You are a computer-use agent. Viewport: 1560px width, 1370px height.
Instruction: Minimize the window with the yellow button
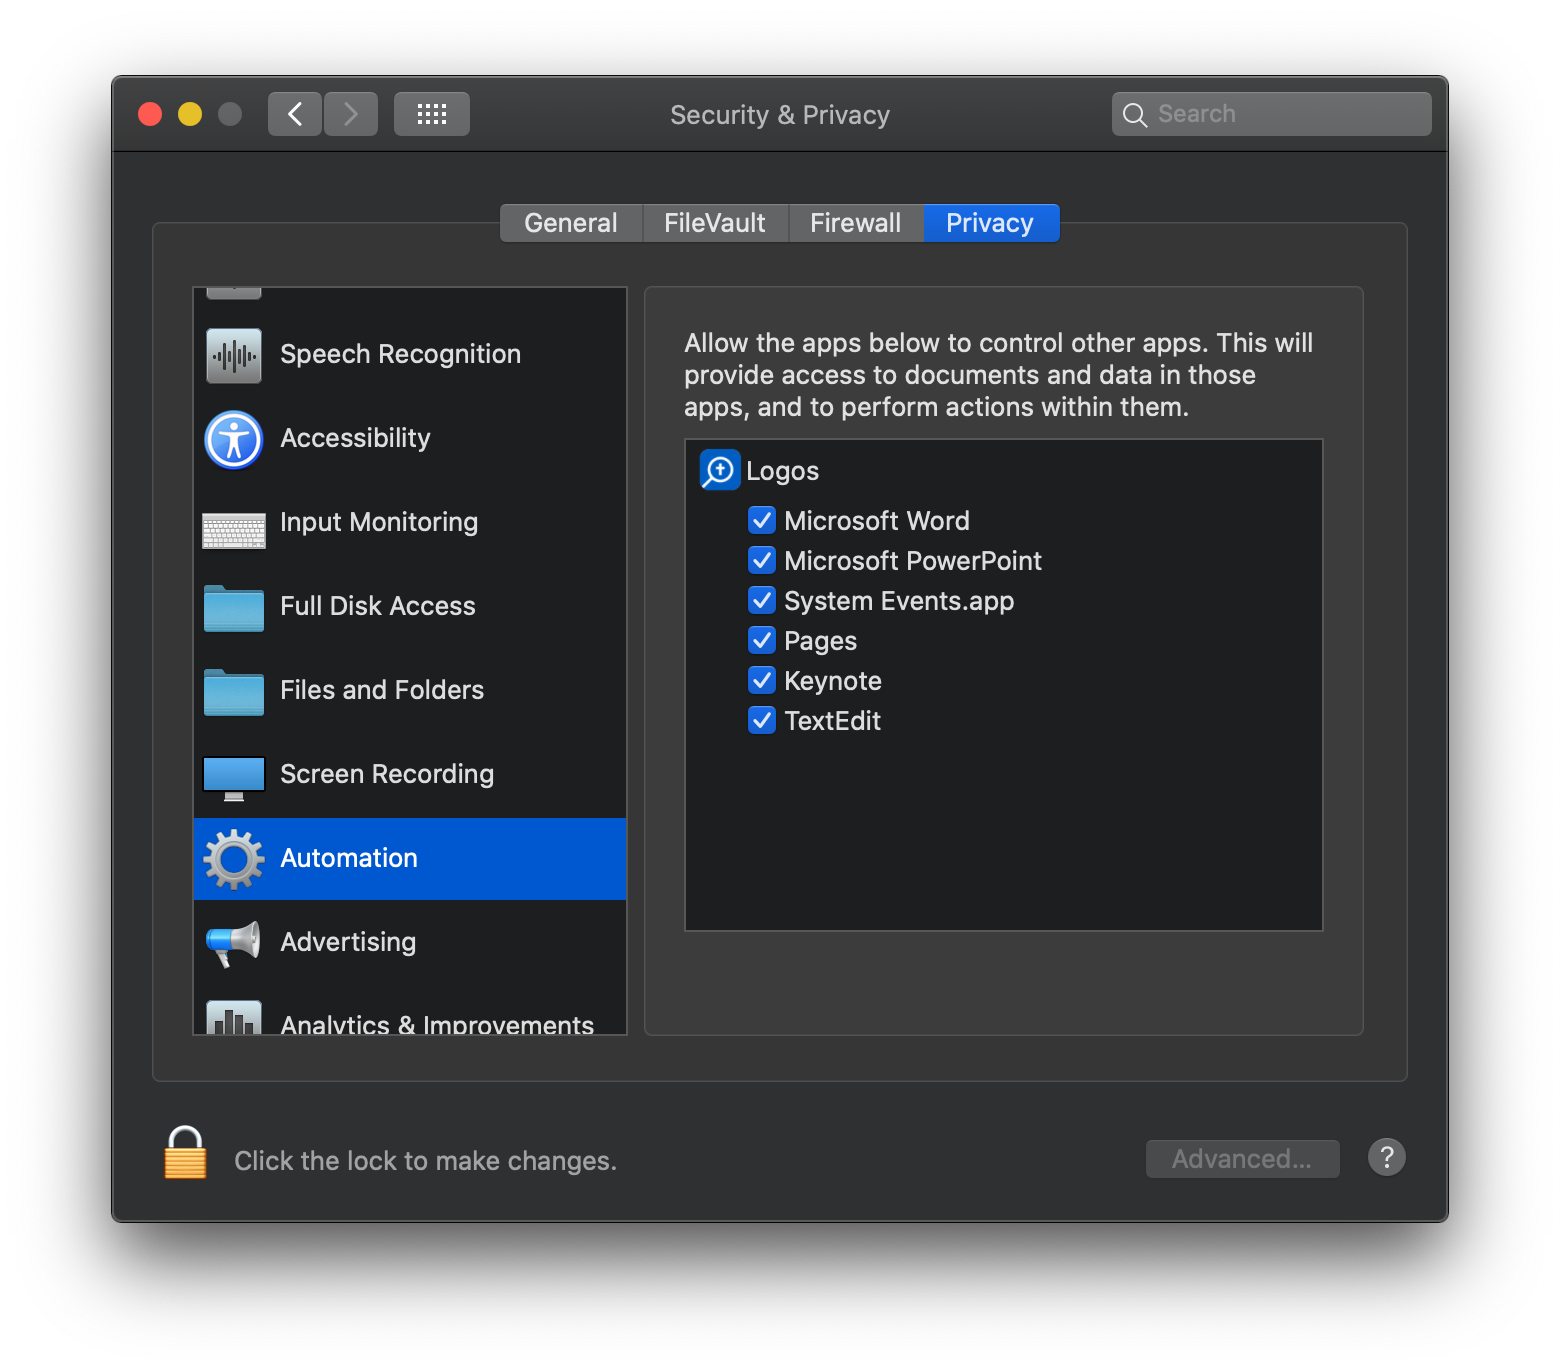tap(190, 114)
